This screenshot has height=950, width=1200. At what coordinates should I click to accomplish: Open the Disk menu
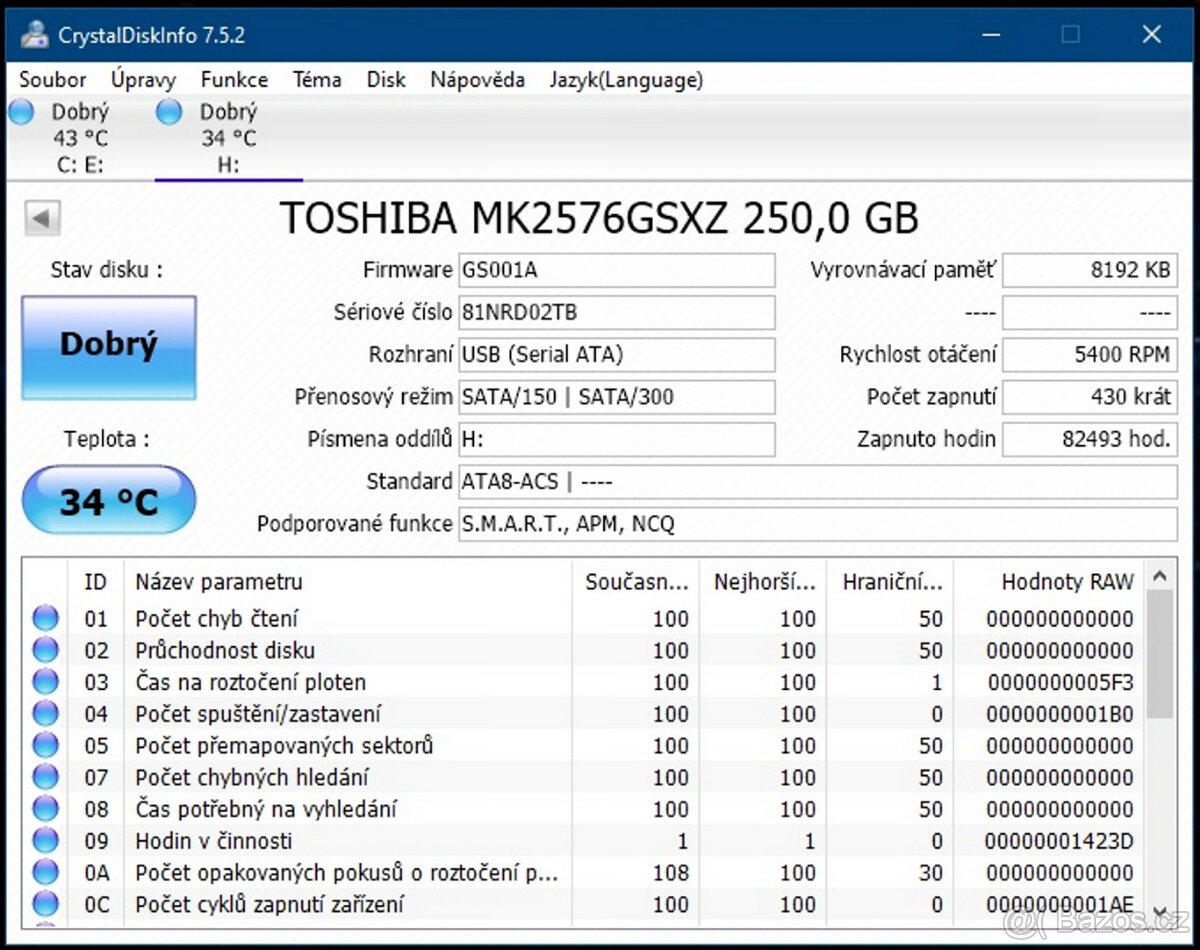[x=386, y=80]
